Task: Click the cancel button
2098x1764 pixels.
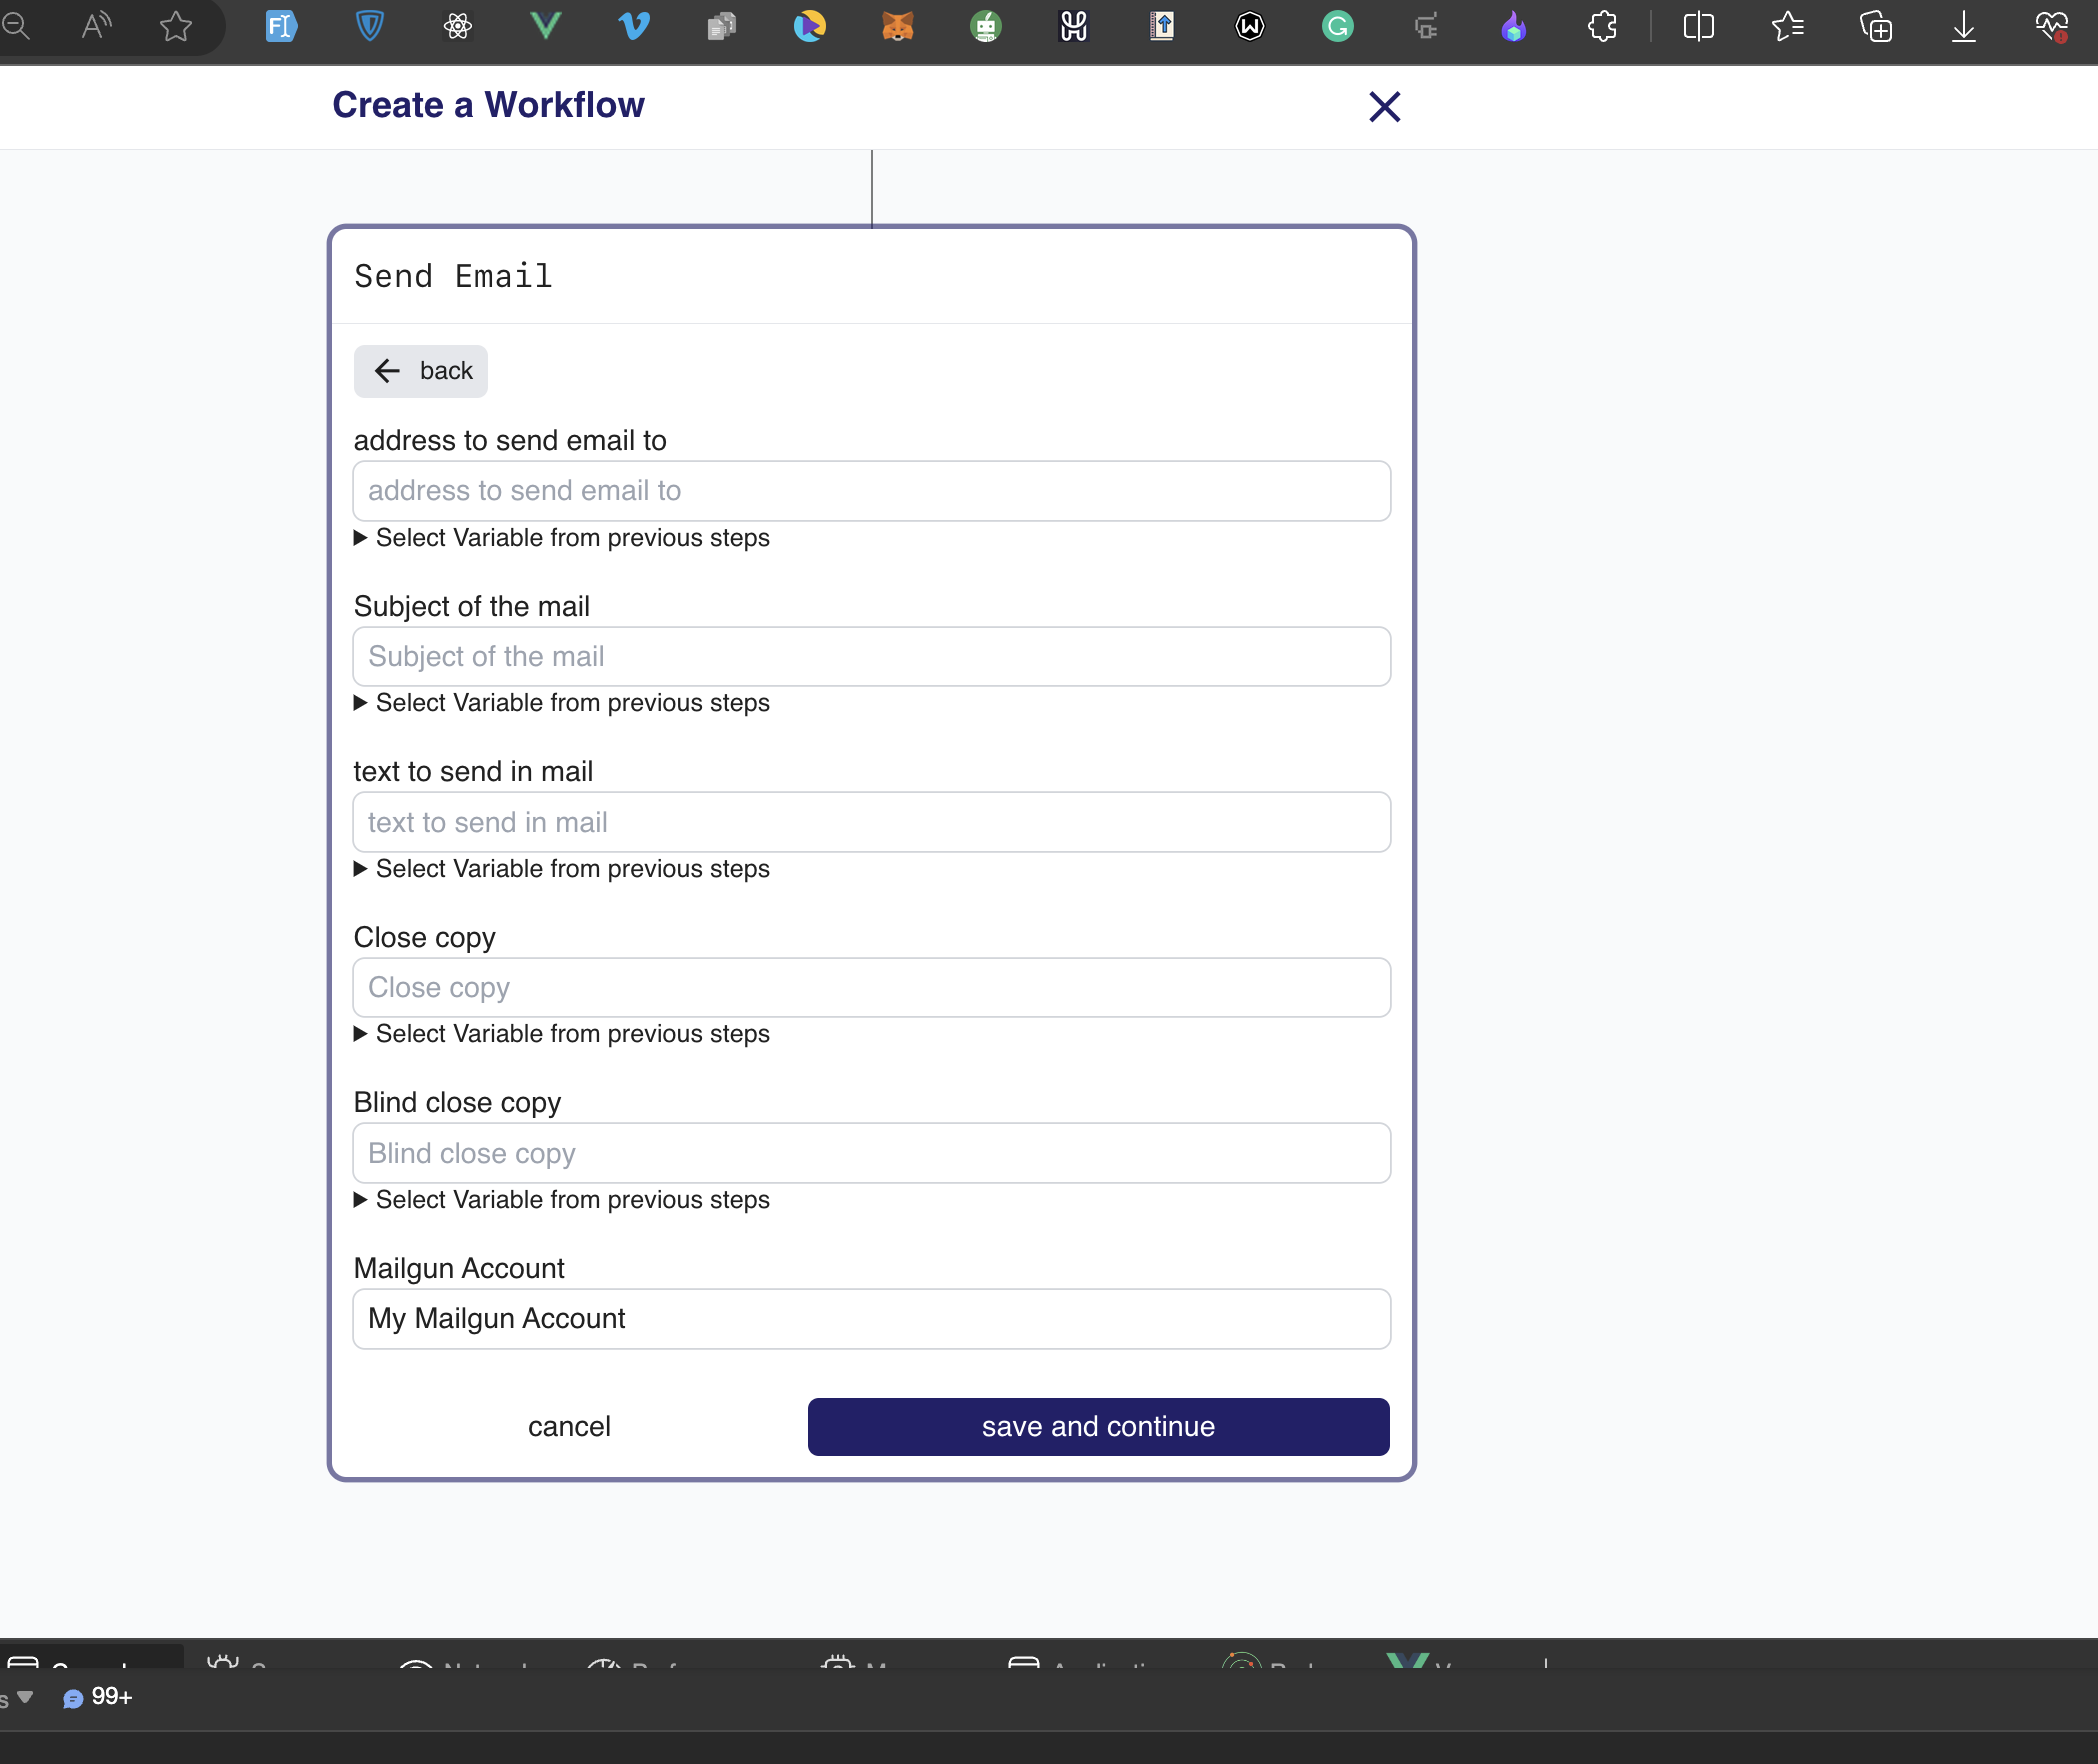Action: pos(569,1427)
